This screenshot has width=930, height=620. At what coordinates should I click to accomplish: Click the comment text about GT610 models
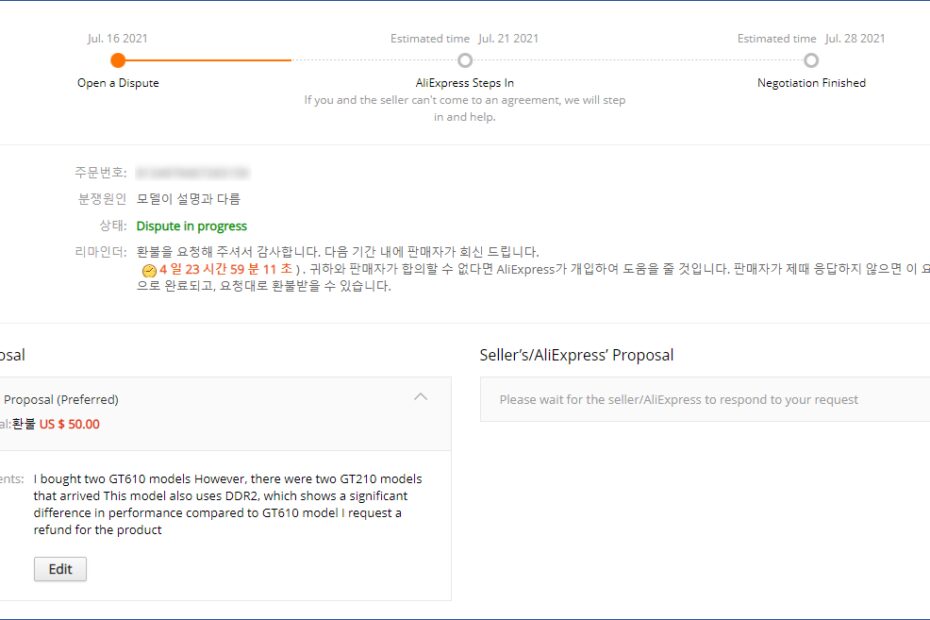coord(228,504)
